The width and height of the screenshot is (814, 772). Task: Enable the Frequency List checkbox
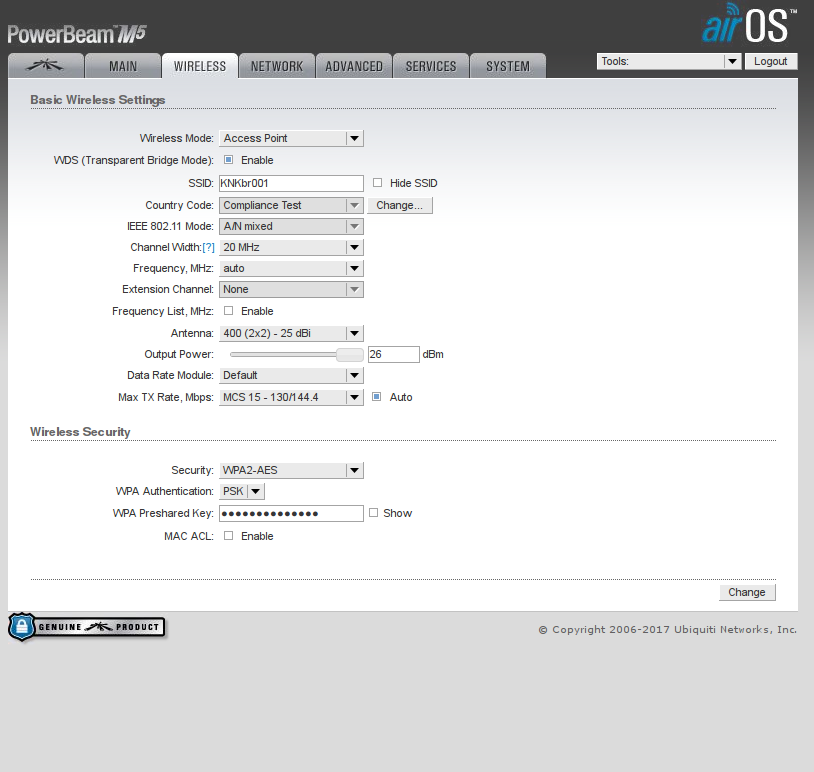click(x=228, y=310)
